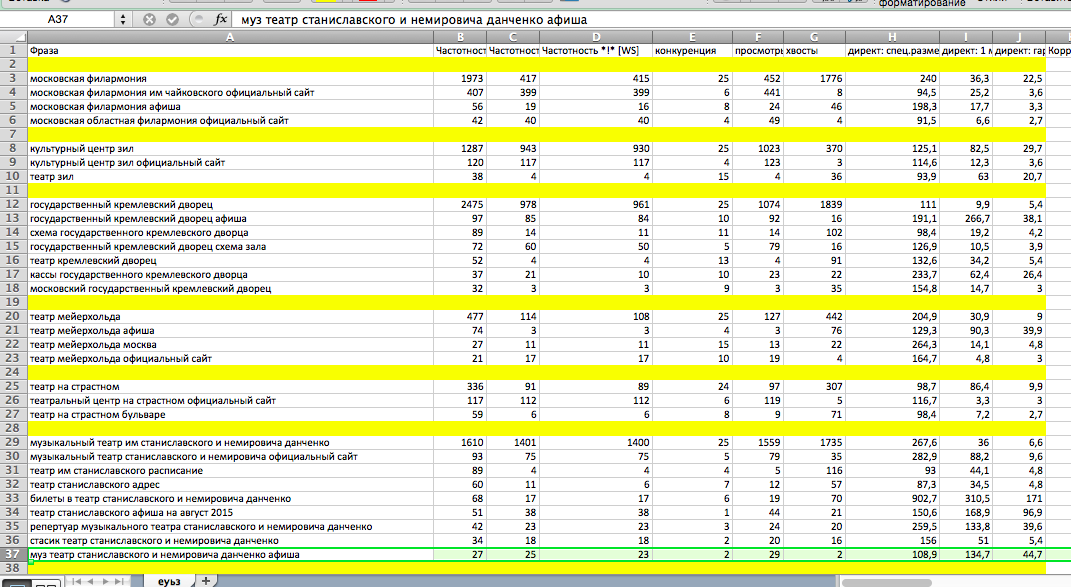
Task: Add a new sheet with plus button
Action: [205, 581]
